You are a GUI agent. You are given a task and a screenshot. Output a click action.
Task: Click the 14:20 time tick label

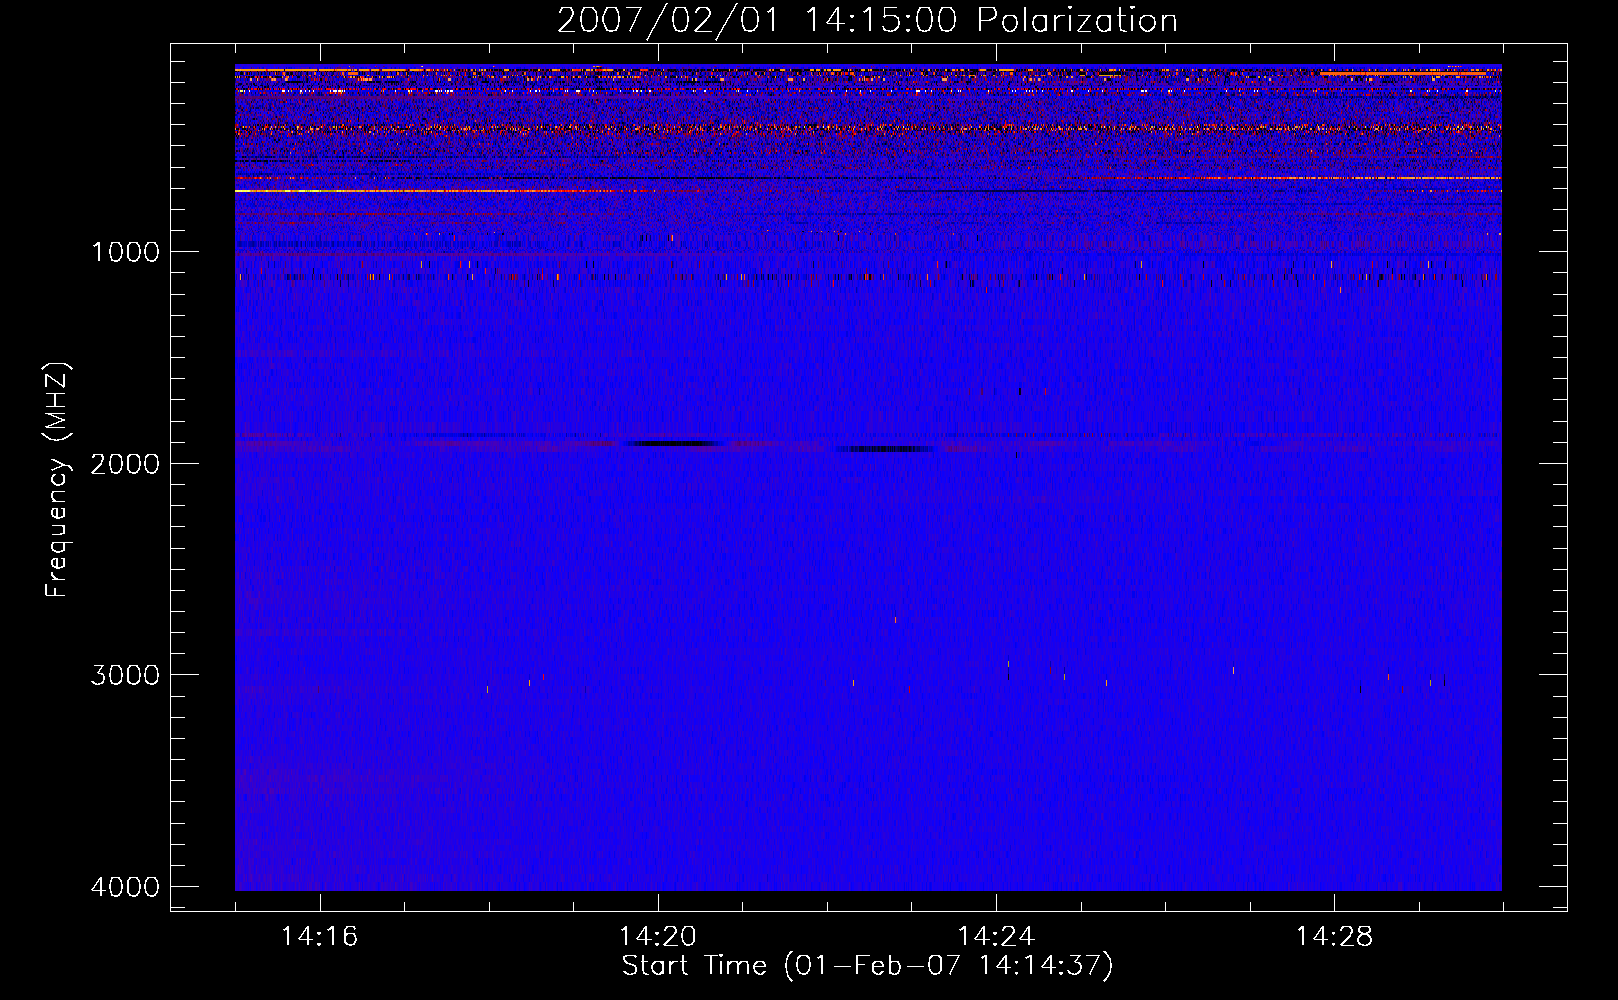tap(658, 937)
